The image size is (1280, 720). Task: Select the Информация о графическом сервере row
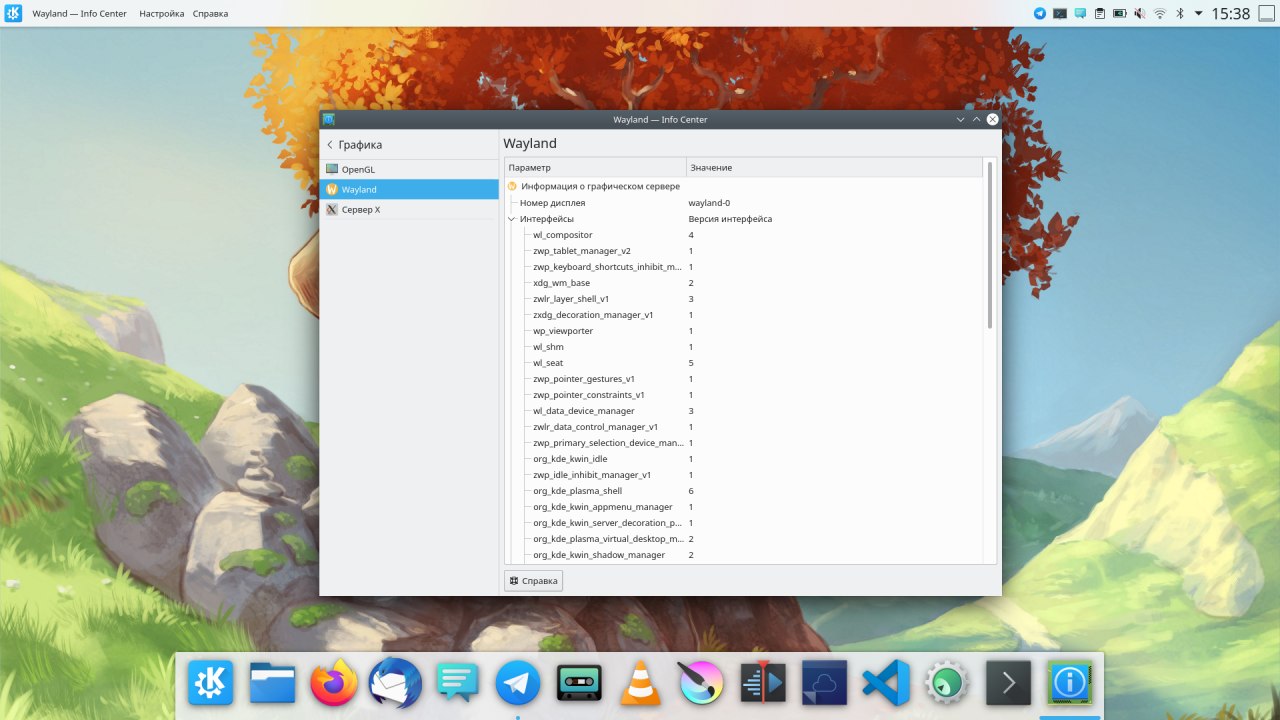(x=744, y=186)
